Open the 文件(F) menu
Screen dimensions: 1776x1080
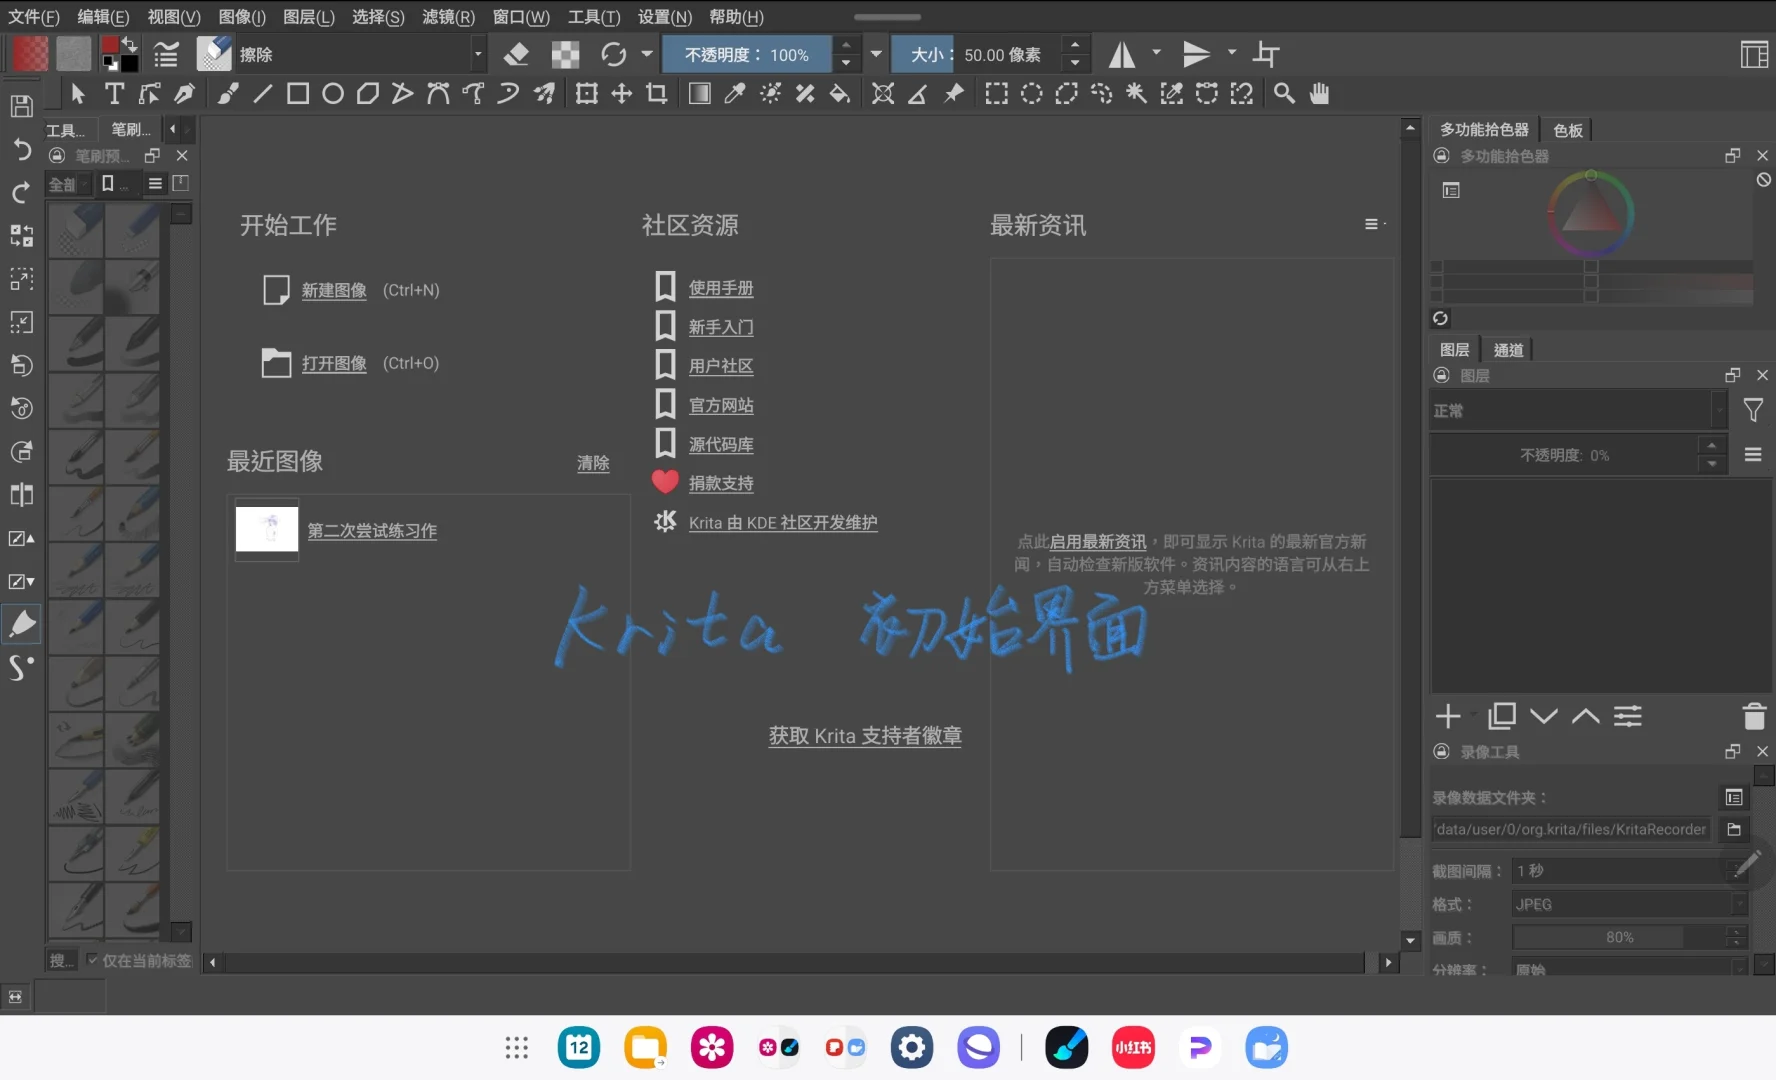pos(34,17)
